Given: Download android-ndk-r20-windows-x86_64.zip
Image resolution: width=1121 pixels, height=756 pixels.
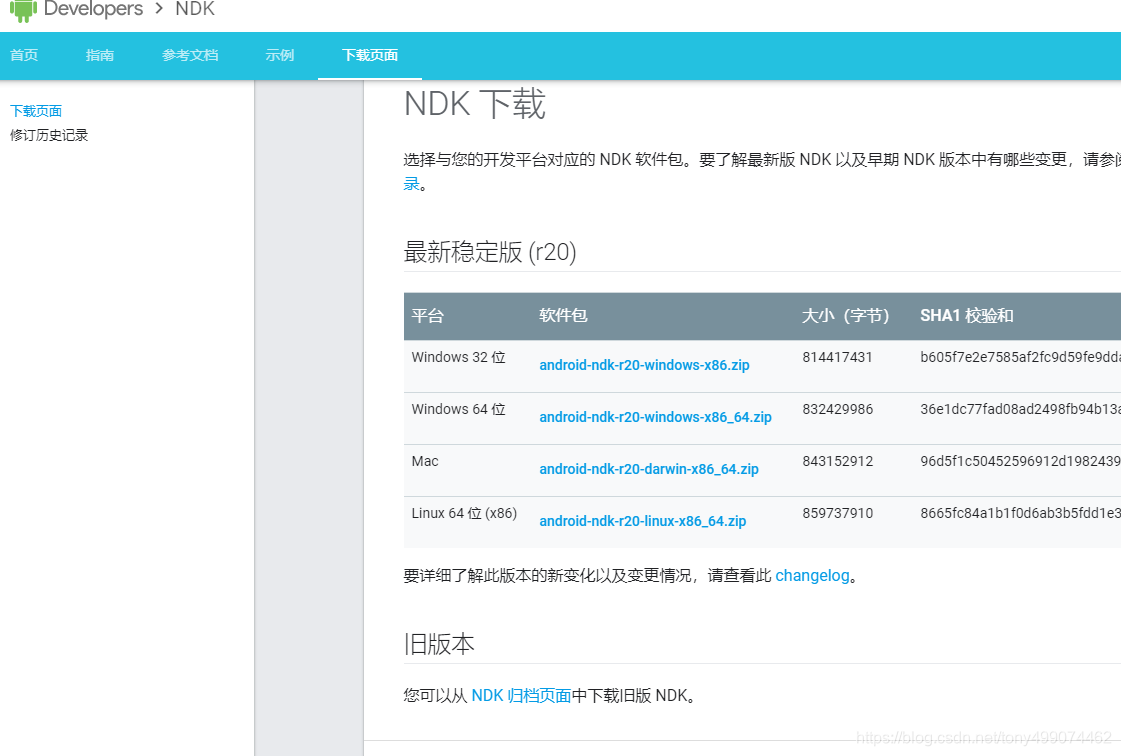Looking at the screenshot, I should click(656, 417).
